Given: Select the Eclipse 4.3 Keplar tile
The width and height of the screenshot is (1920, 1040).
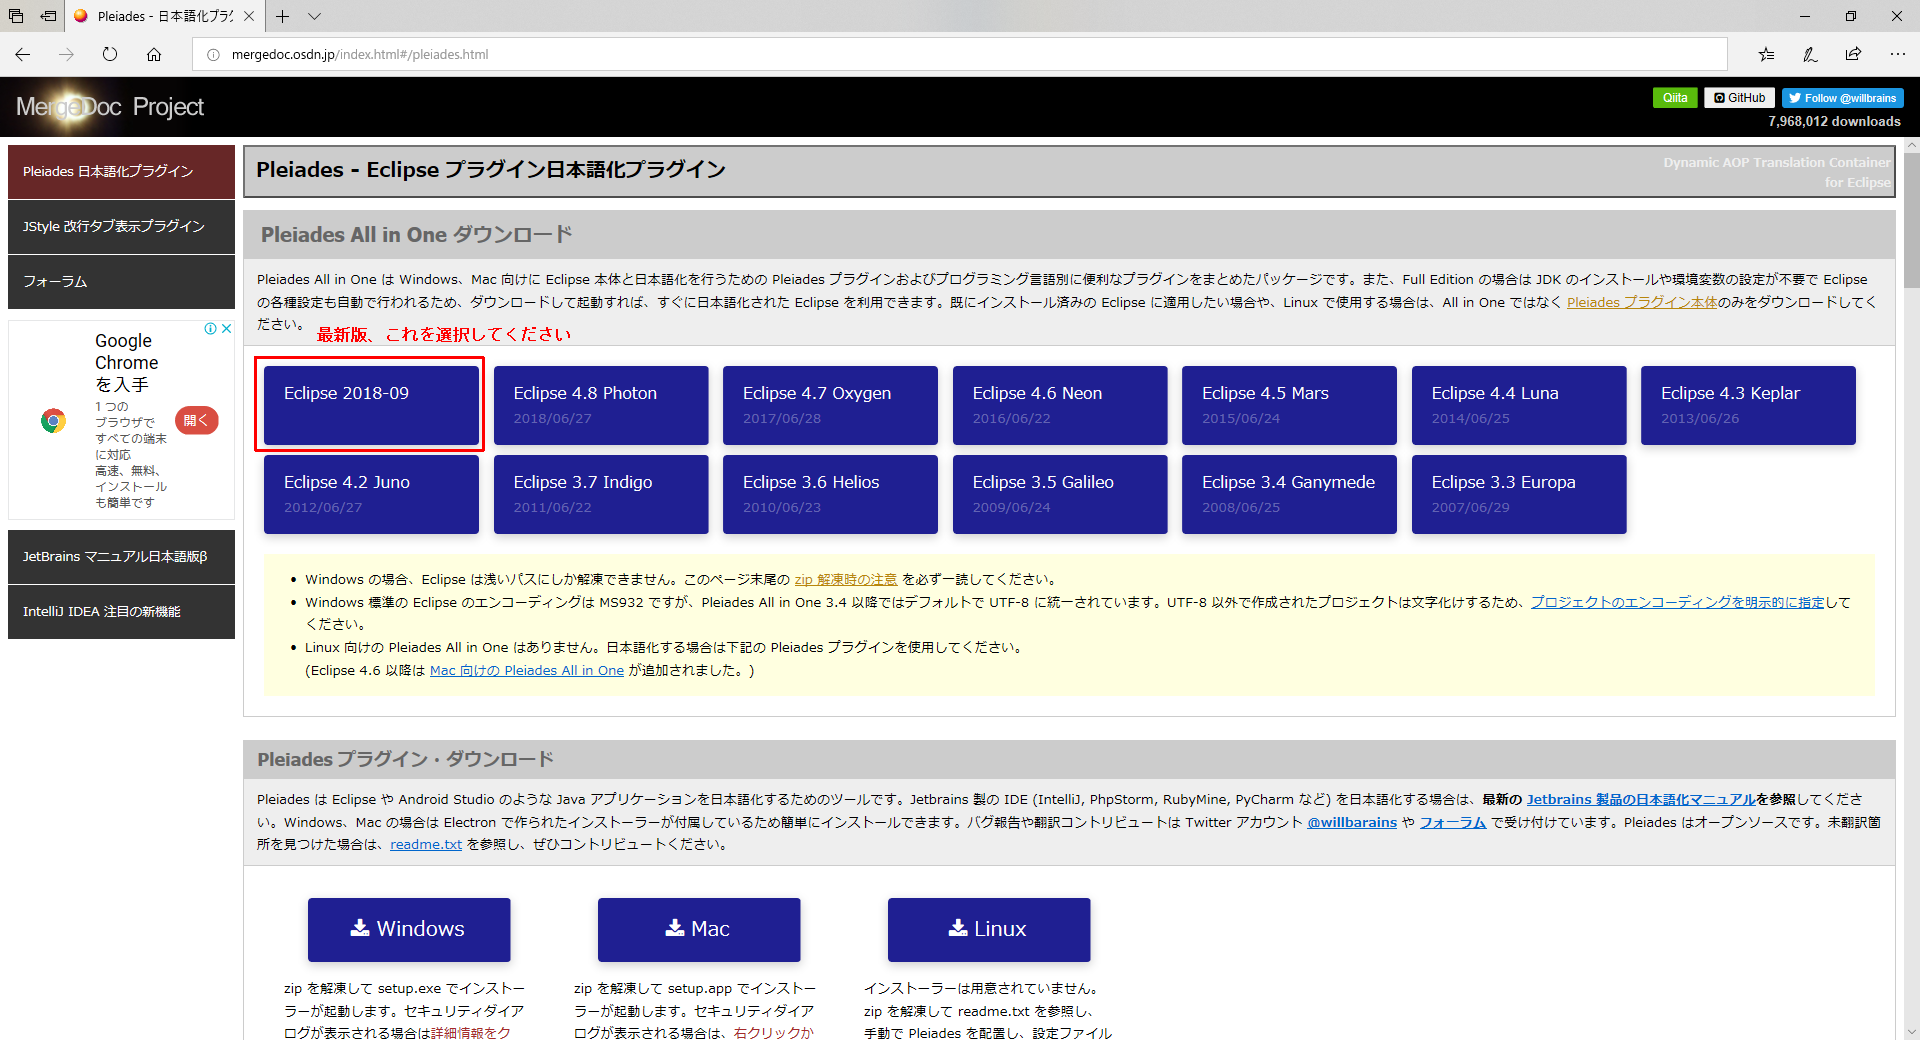Looking at the screenshot, I should point(1748,405).
